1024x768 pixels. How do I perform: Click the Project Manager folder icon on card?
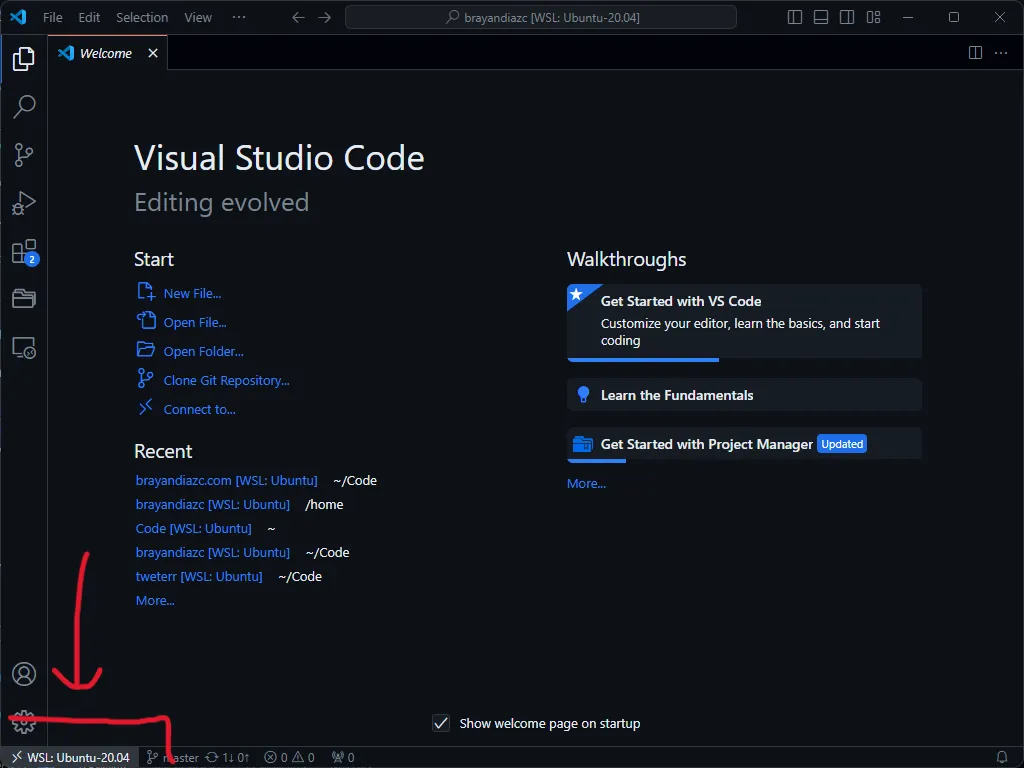pyautogui.click(x=583, y=444)
